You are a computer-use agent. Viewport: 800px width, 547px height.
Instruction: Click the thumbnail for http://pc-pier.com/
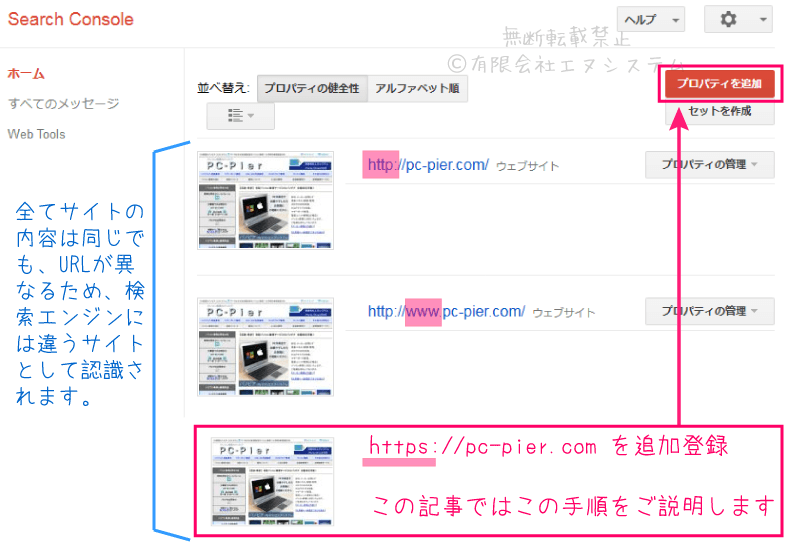(x=265, y=200)
